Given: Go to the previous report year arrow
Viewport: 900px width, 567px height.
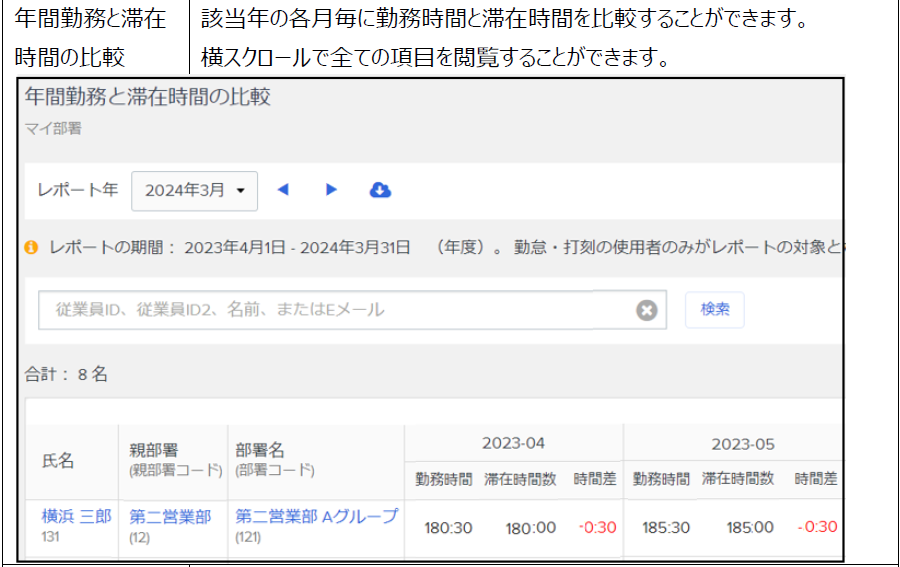Looking at the screenshot, I should coord(283,190).
